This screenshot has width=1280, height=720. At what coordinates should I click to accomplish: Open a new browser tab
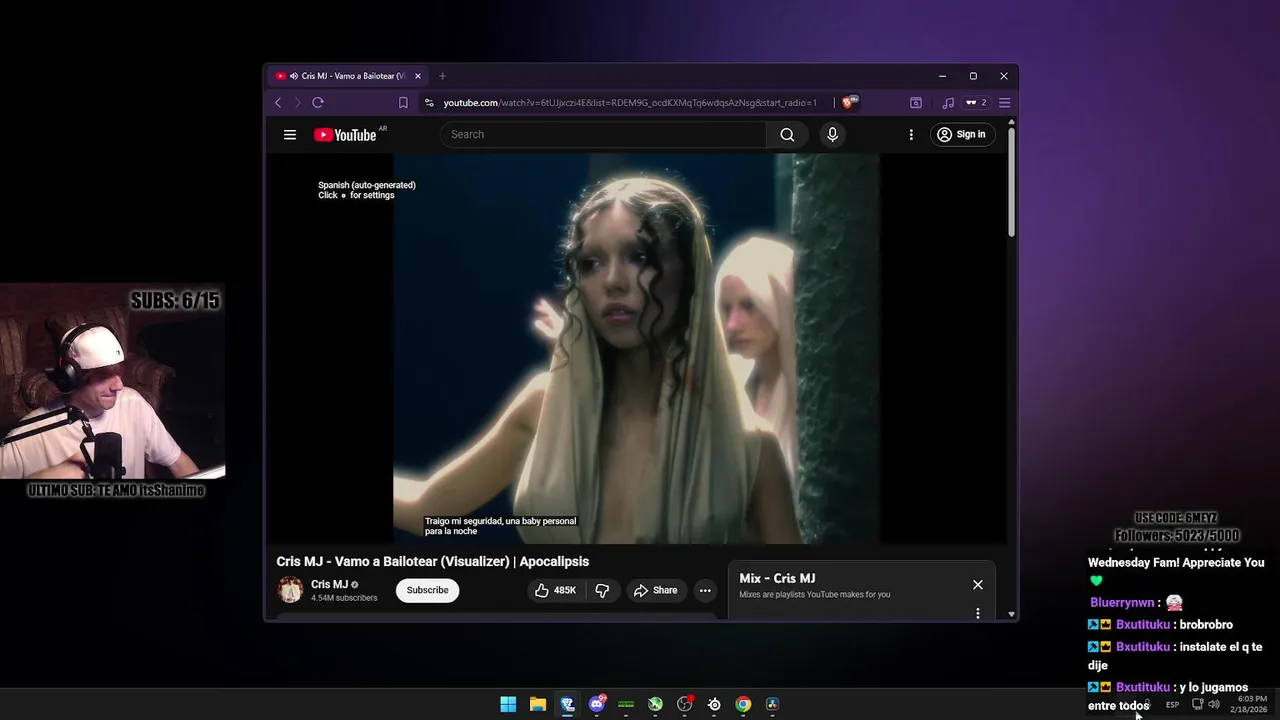[x=442, y=76]
